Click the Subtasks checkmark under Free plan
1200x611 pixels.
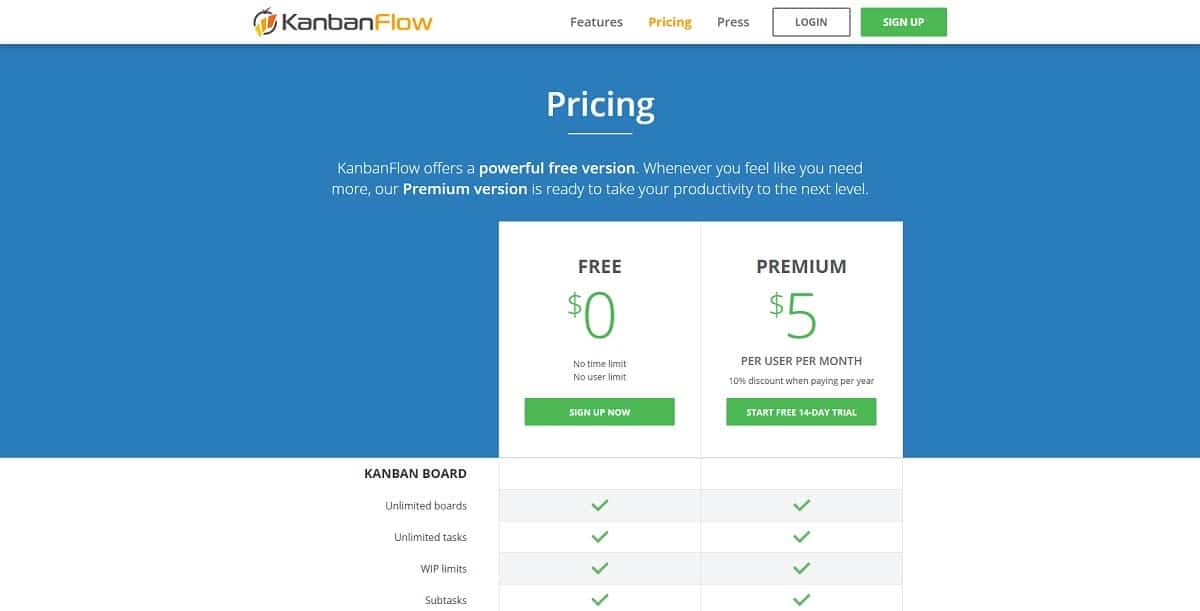[x=599, y=599]
